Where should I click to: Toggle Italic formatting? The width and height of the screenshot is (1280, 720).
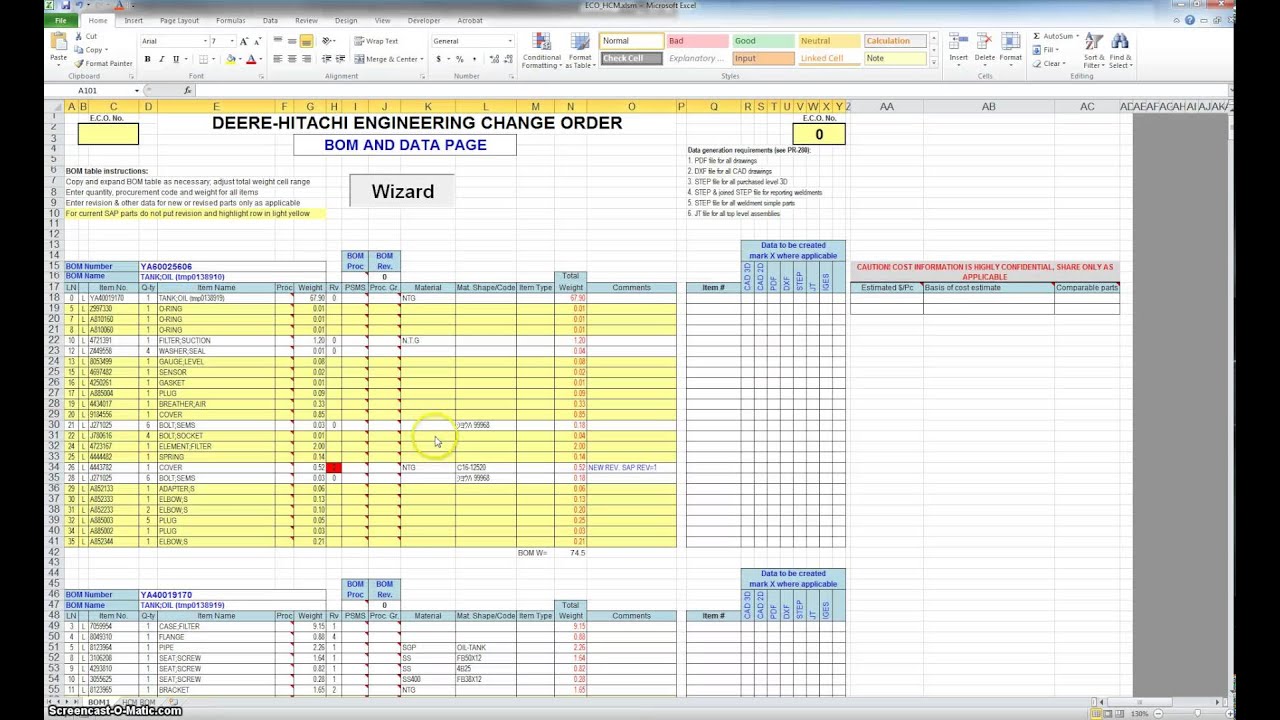(161, 59)
